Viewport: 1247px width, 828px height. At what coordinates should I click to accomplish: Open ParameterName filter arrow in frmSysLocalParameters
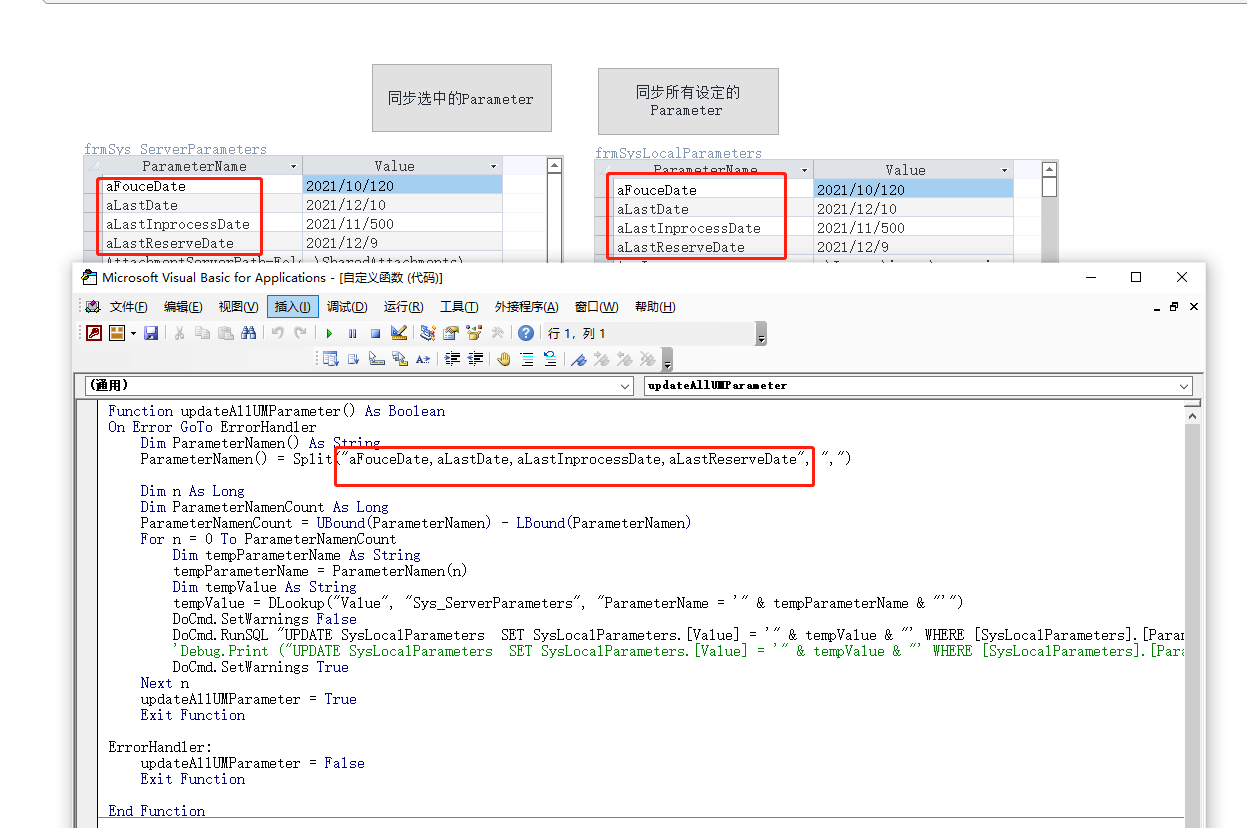click(804, 170)
